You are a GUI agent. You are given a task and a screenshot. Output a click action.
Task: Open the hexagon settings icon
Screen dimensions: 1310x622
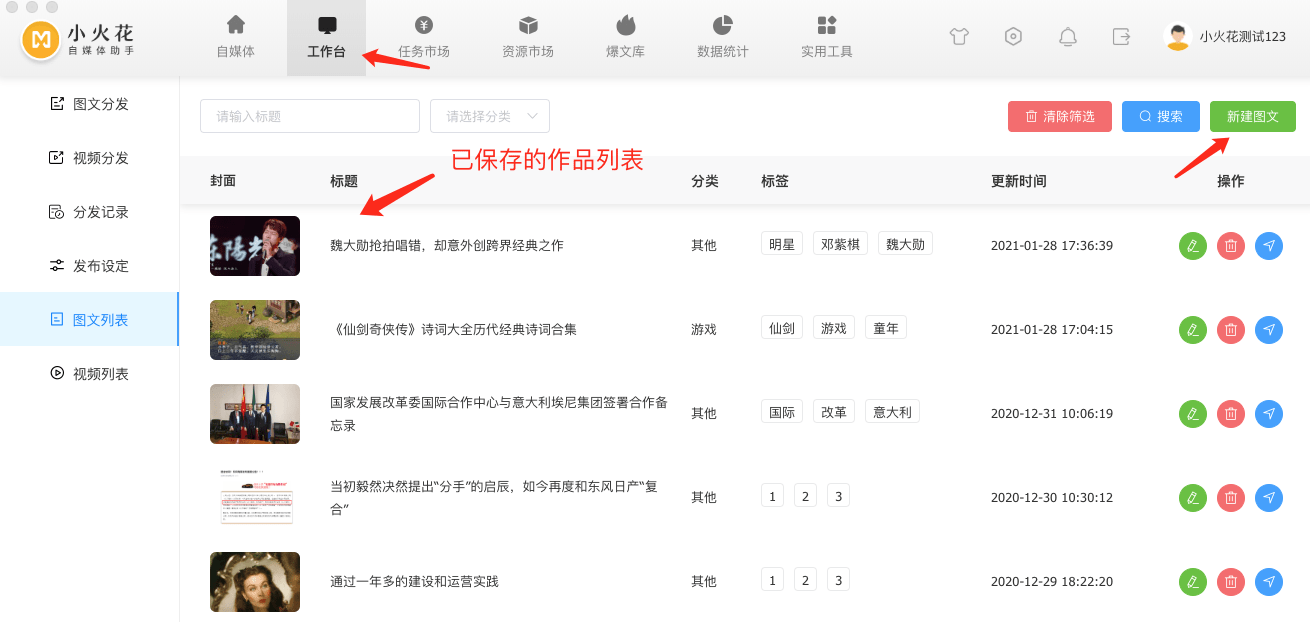[1013, 37]
